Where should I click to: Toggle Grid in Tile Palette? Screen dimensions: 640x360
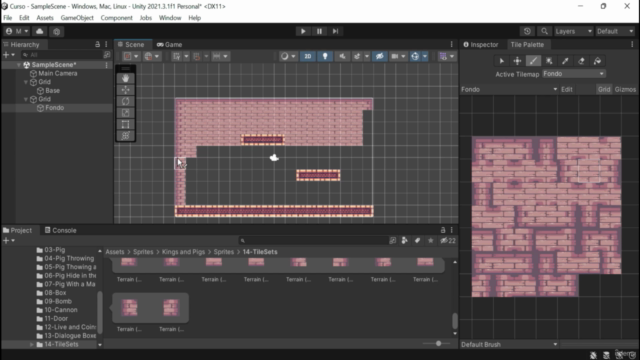click(x=604, y=89)
